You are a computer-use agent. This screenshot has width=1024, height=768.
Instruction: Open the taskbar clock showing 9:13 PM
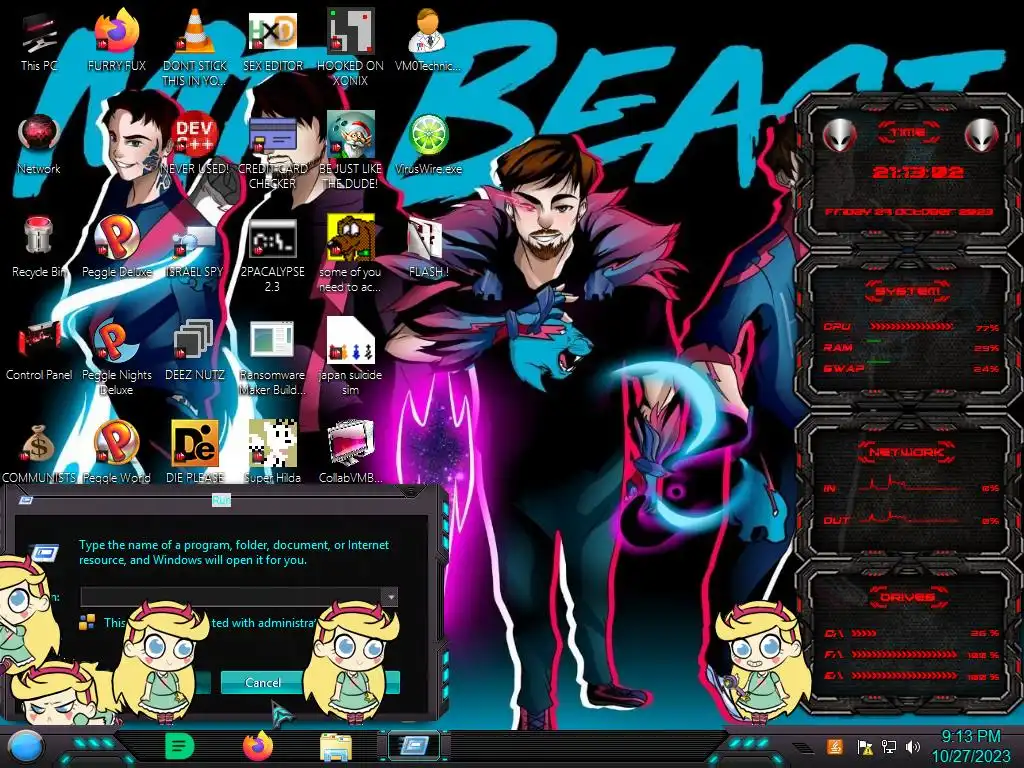coord(970,746)
